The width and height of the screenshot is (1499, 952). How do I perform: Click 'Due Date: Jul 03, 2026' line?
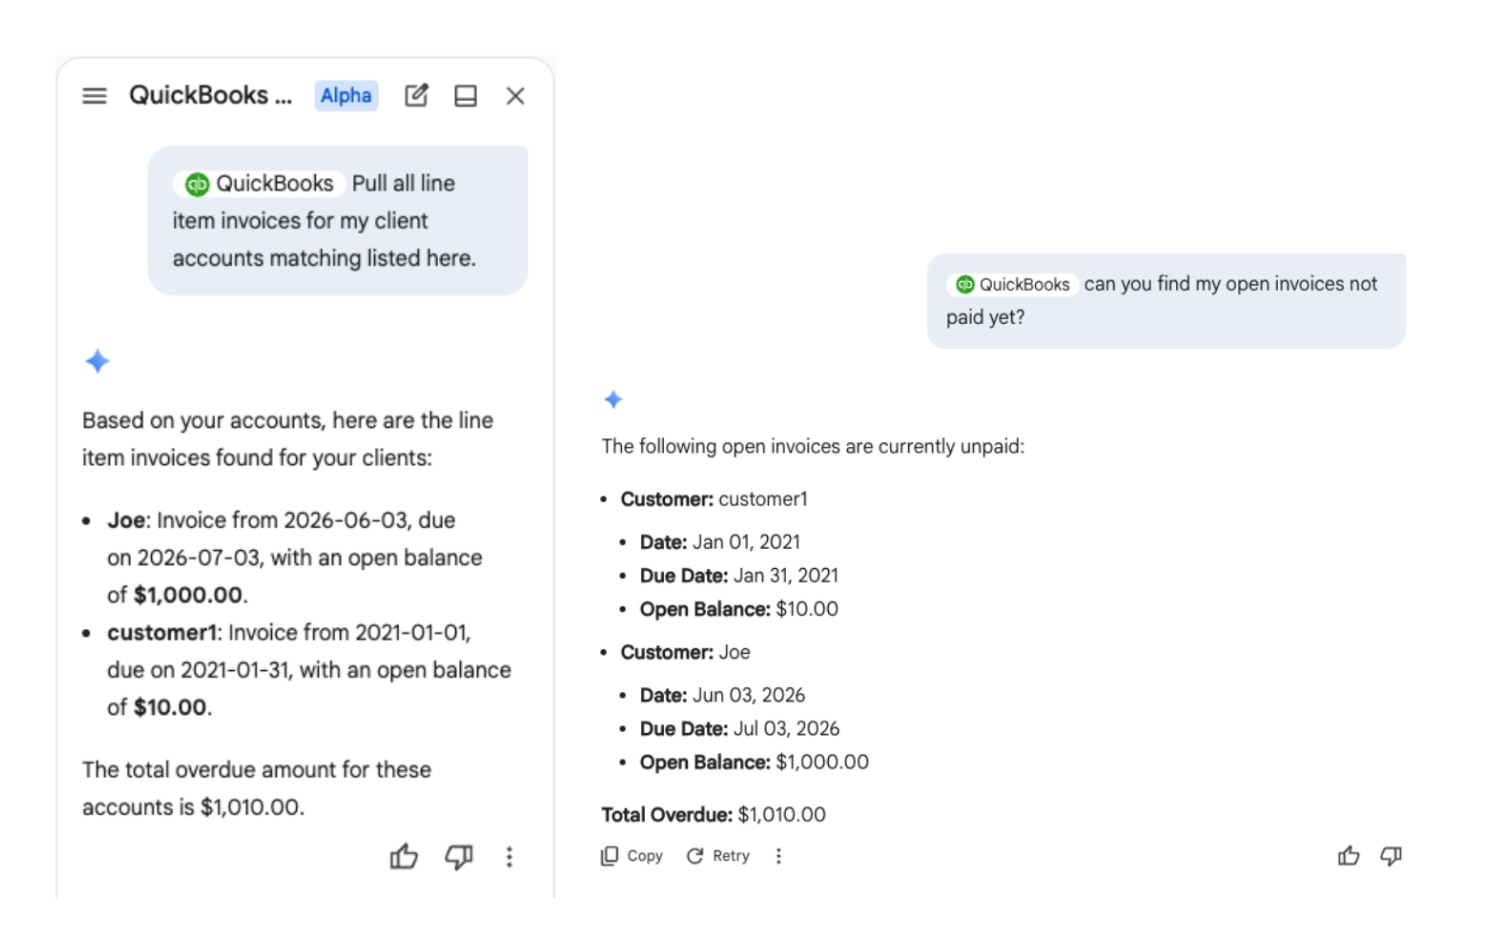740,729
